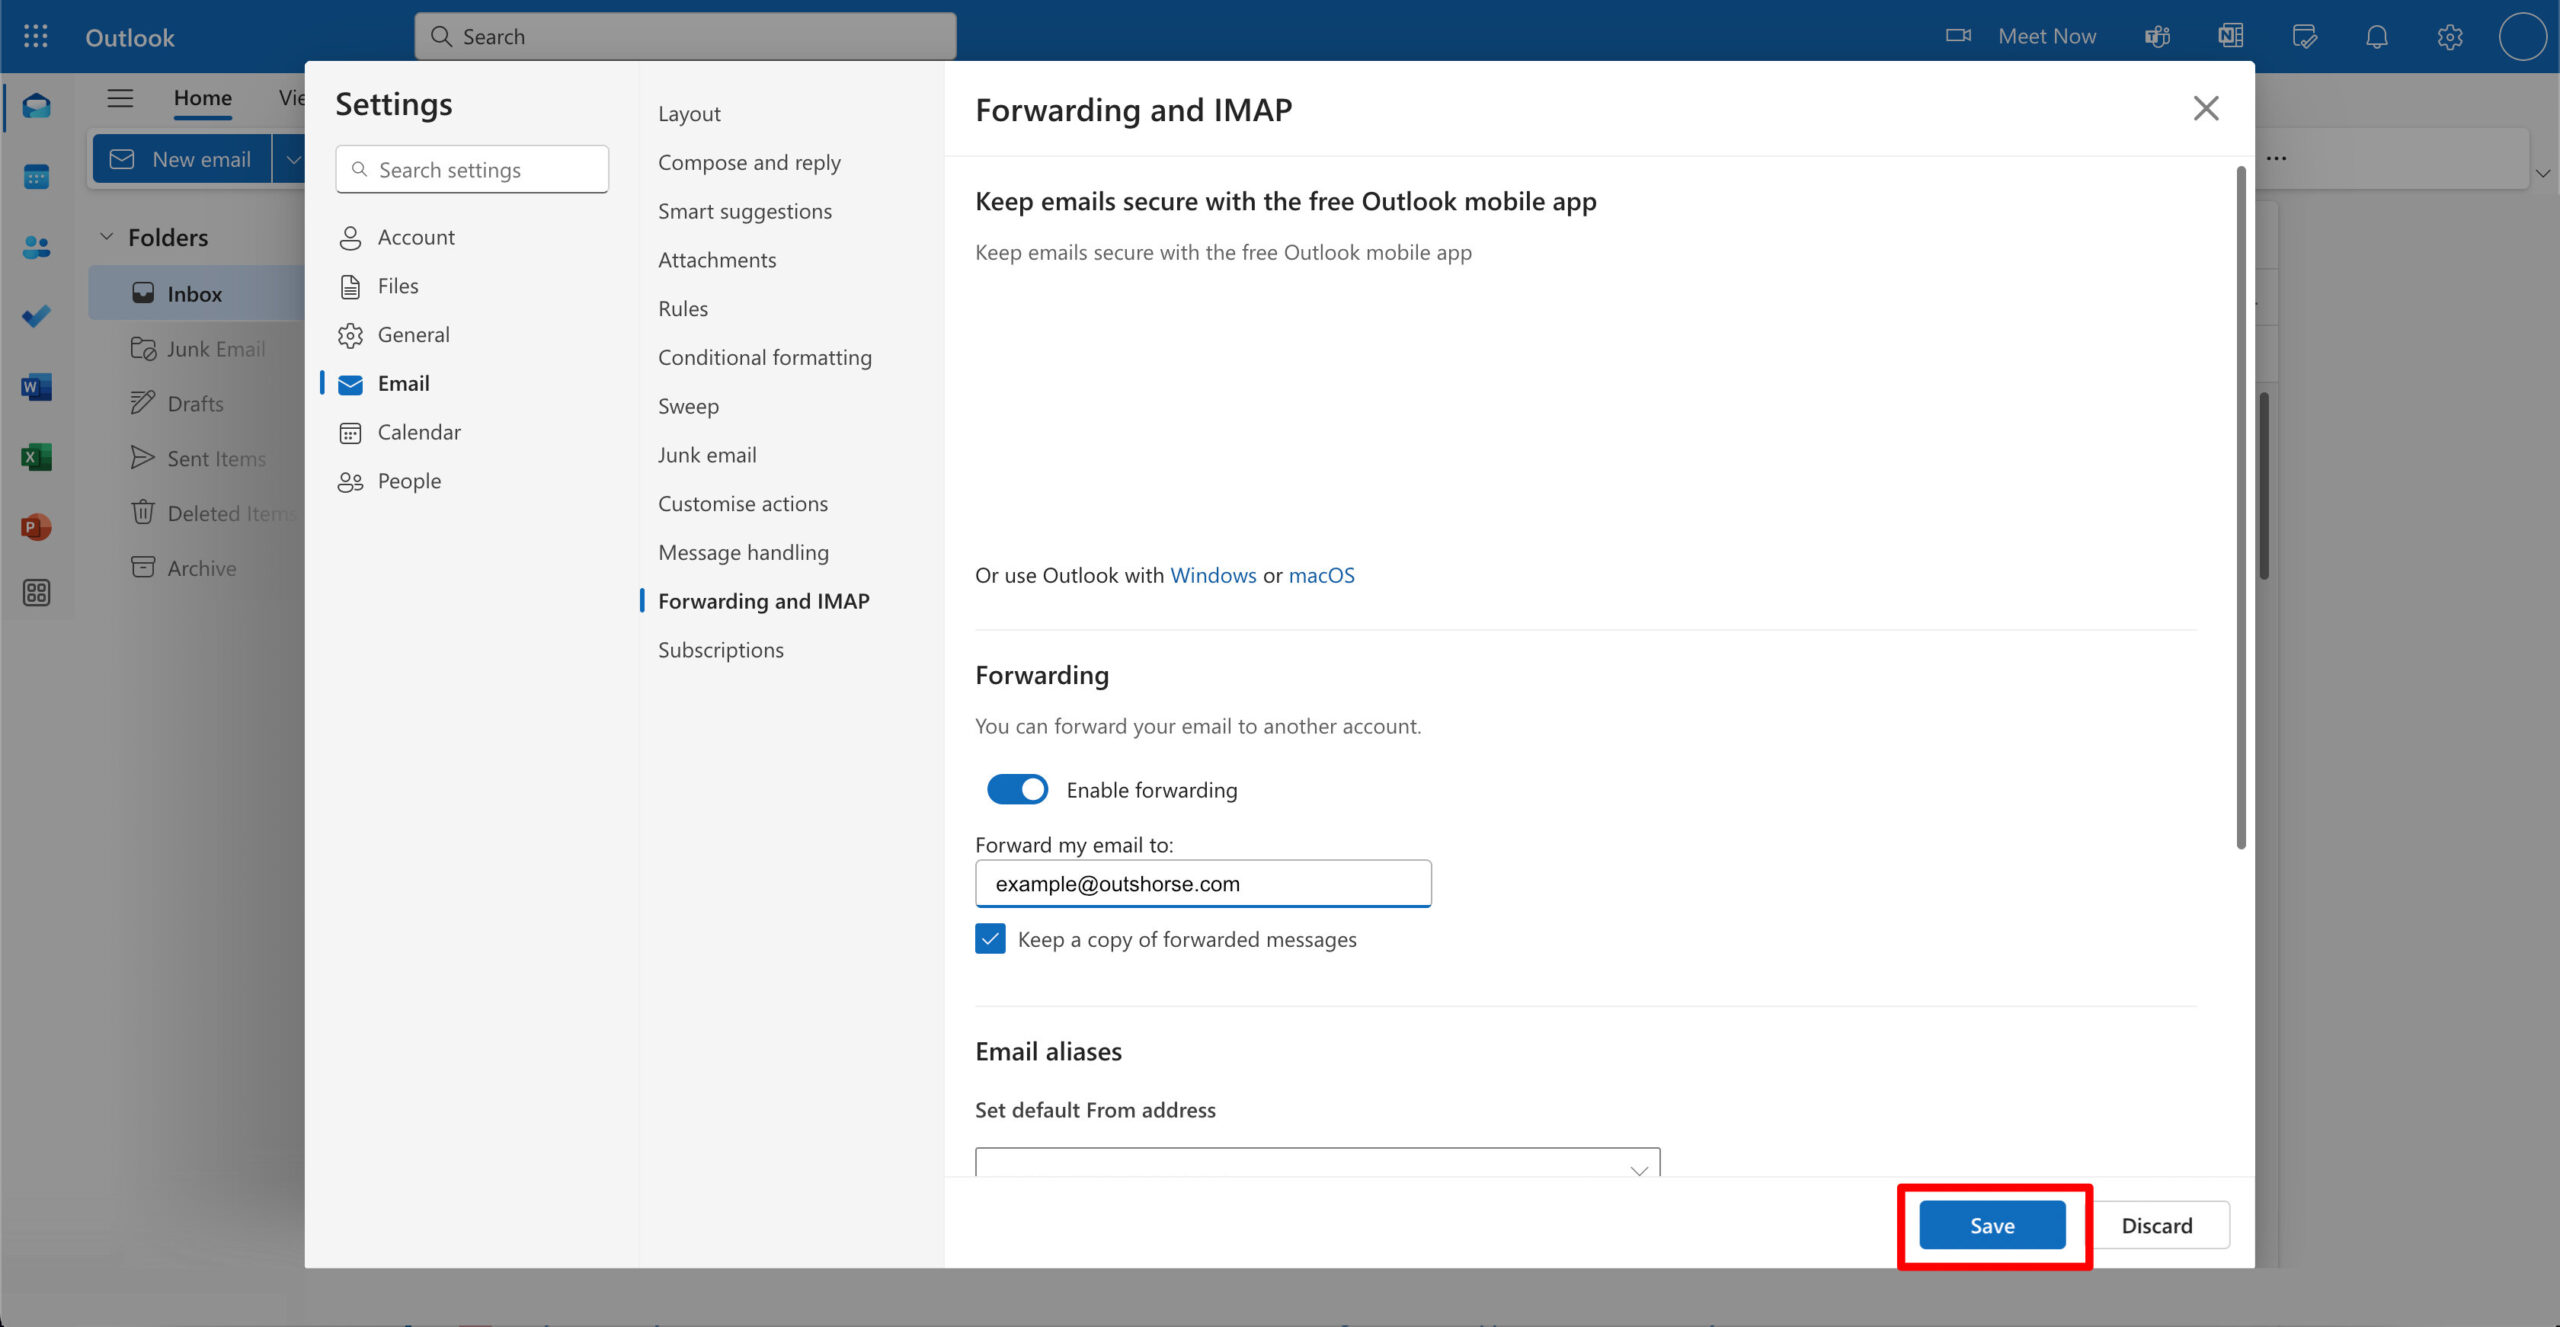Click the Forward my email to field

click(1203, 884)
